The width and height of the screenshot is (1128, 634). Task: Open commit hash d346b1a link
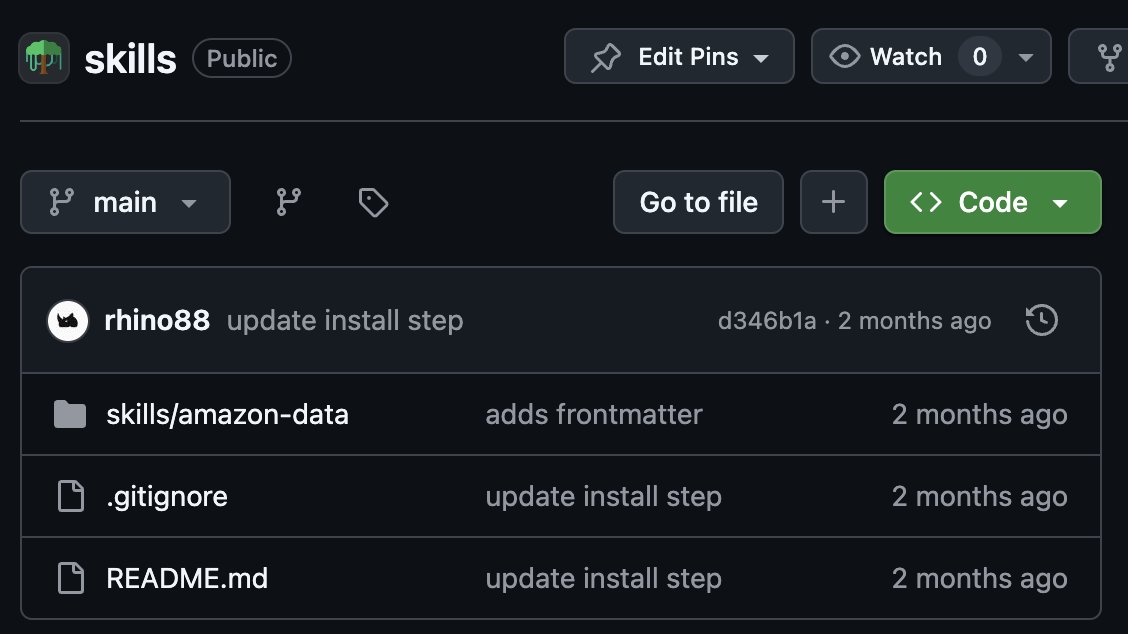pyautogui.click(x=767, y=321)
